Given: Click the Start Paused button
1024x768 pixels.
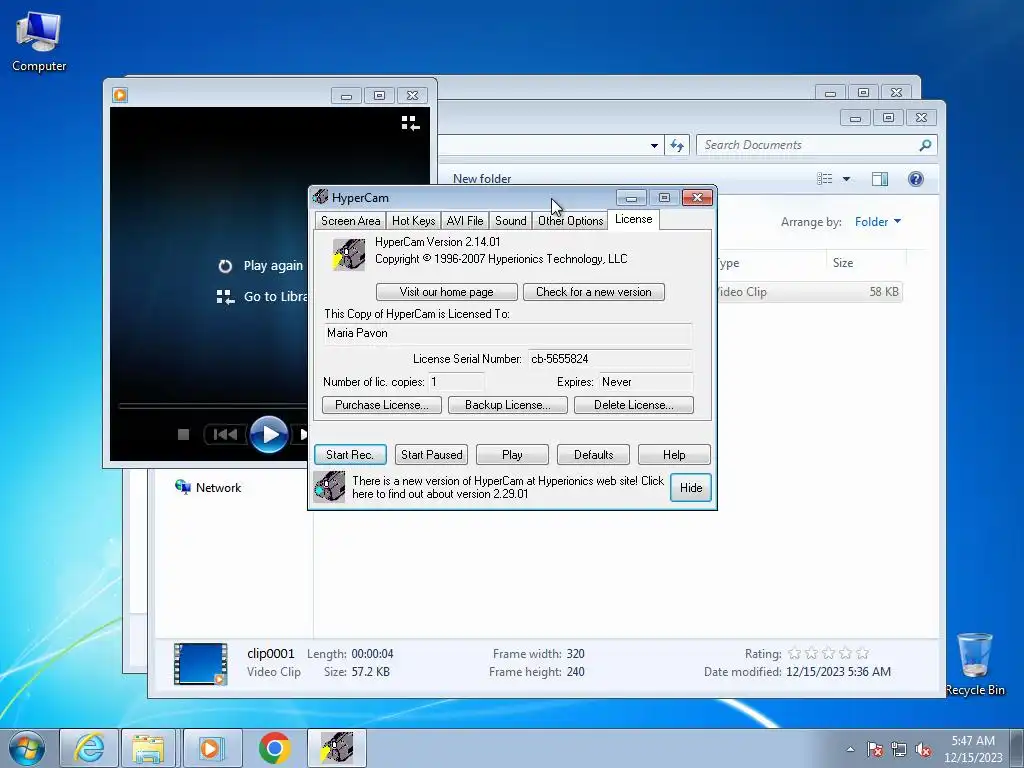Looking at the screenshot, I should point(431,455).
